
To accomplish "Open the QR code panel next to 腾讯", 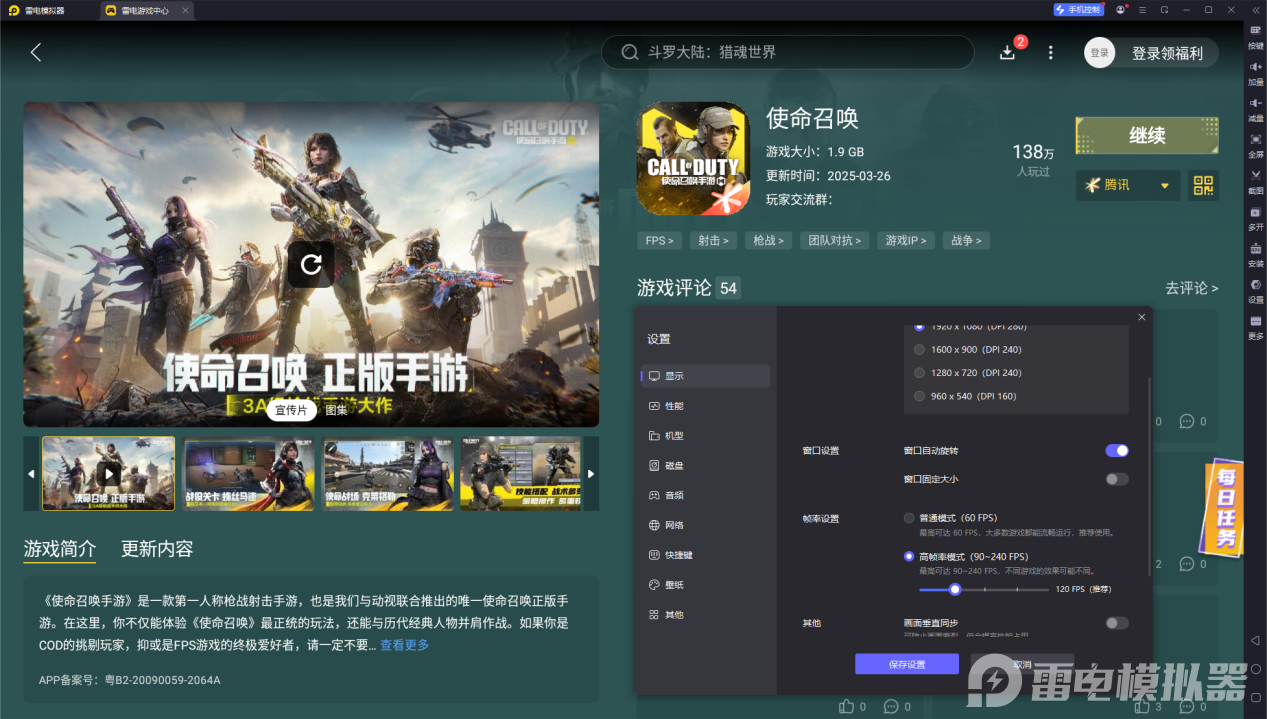I will 1203,185.
